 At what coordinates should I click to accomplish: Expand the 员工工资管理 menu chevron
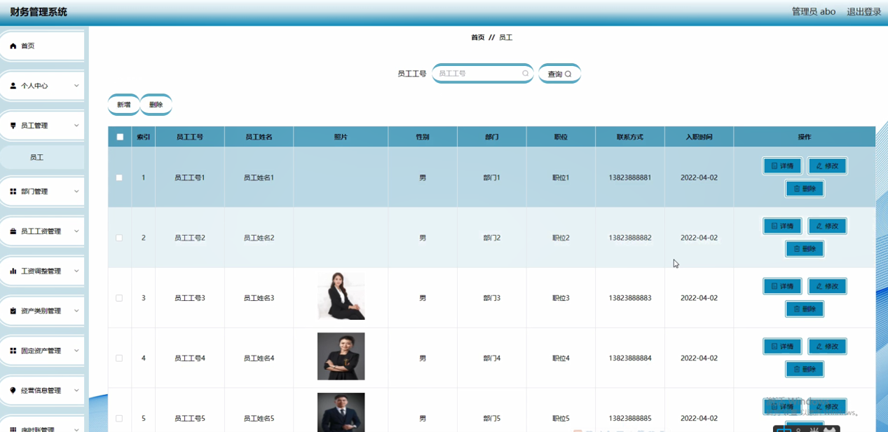(76, 232)
